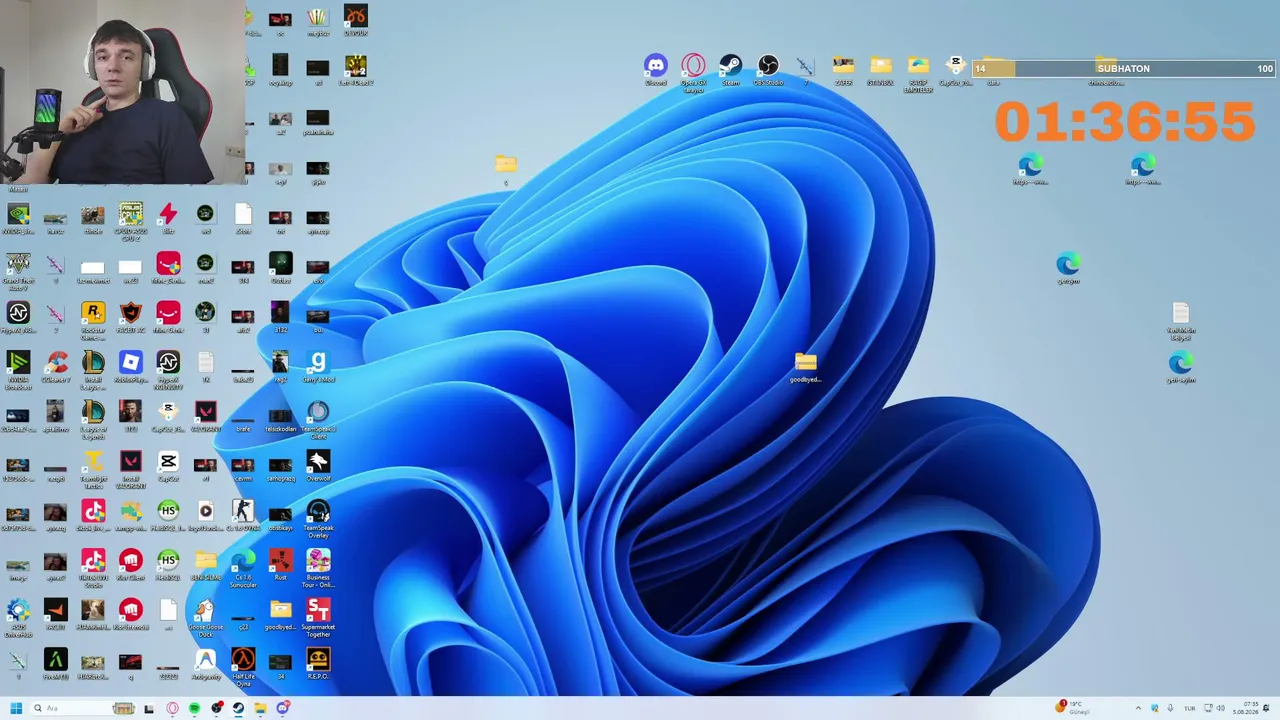
Task: Open File Explorer from the taskbar
Action: (x=260, y=708)
